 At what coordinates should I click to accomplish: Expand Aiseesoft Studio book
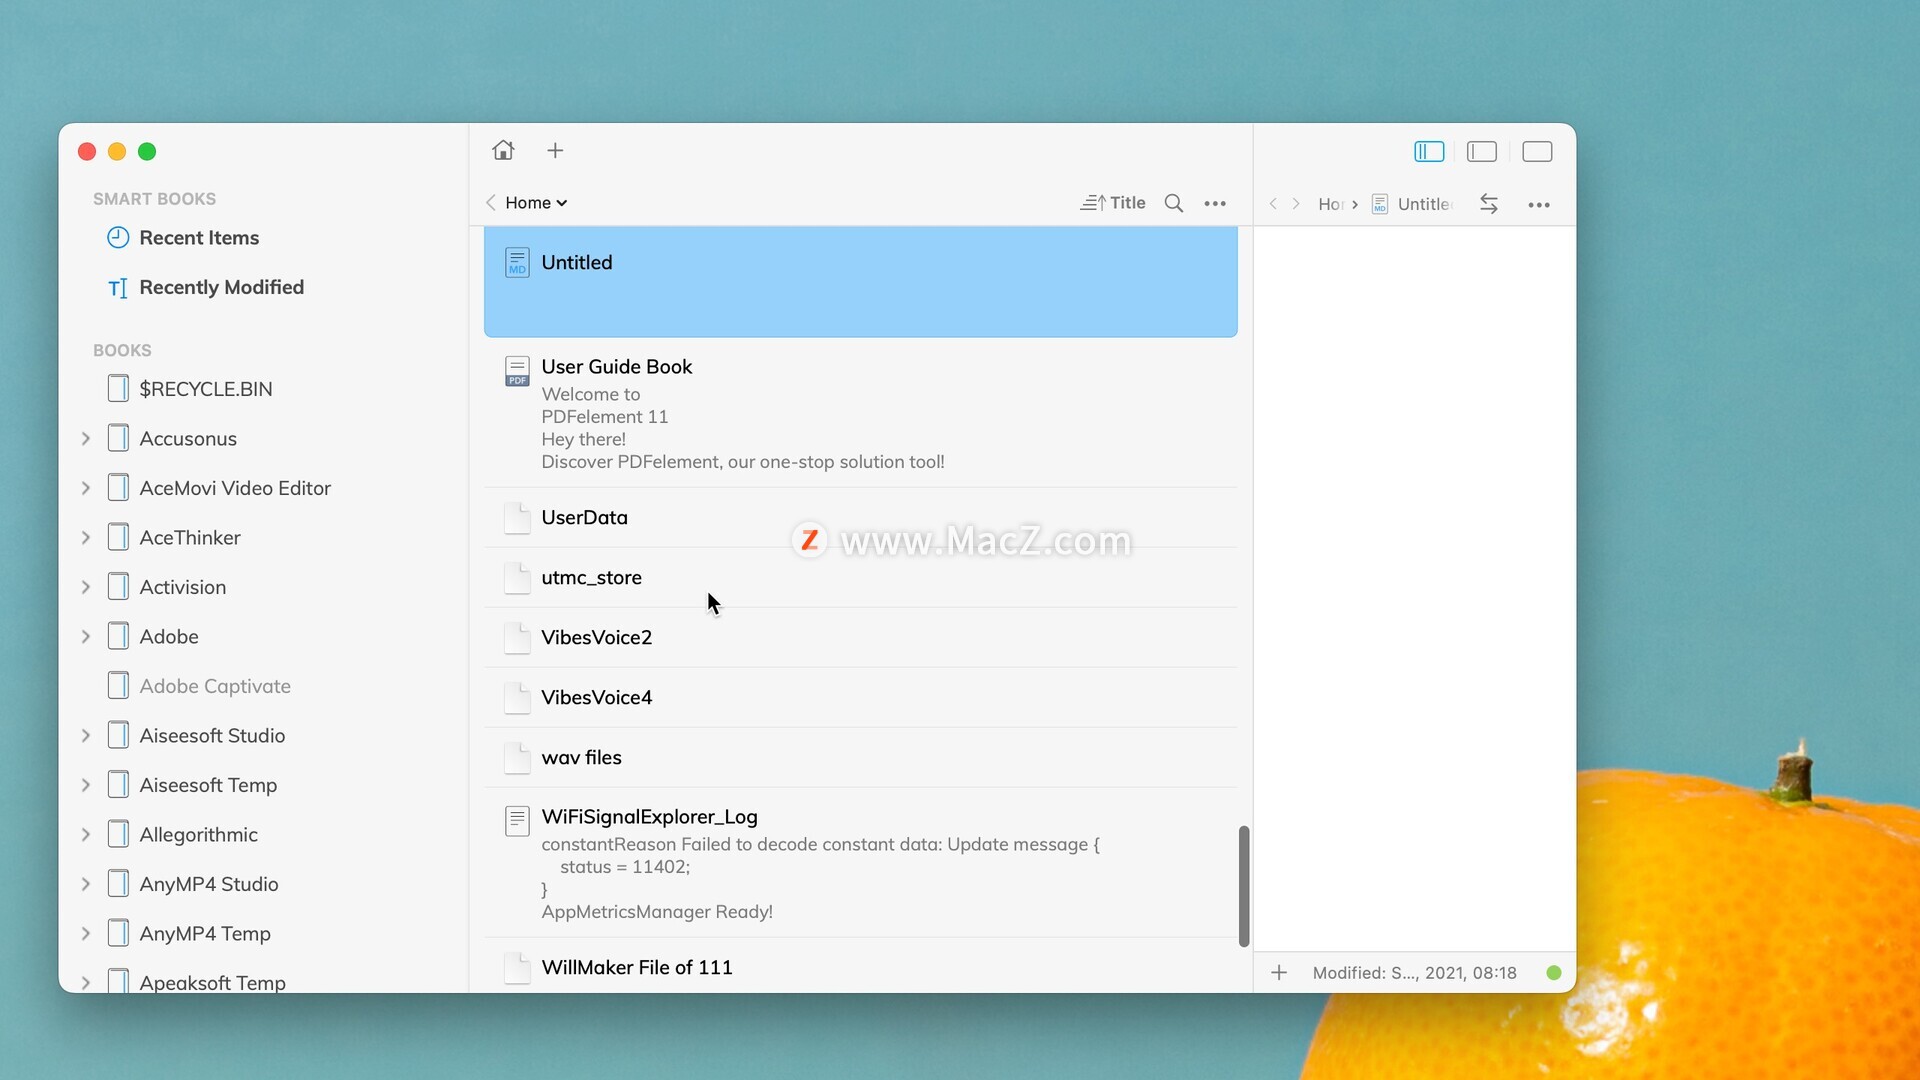(86, 735)
